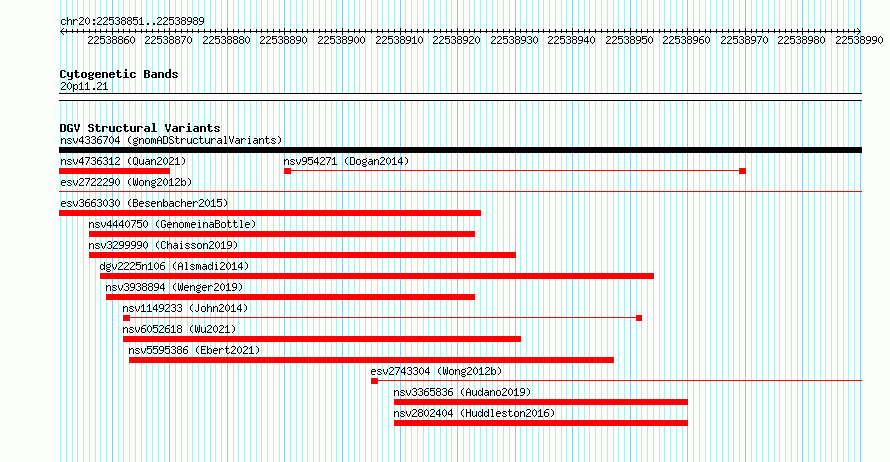Open nsv3938894 (Wenger2019) label
Image resolution: width=890 pixels, height=462 pixels.
174,287
